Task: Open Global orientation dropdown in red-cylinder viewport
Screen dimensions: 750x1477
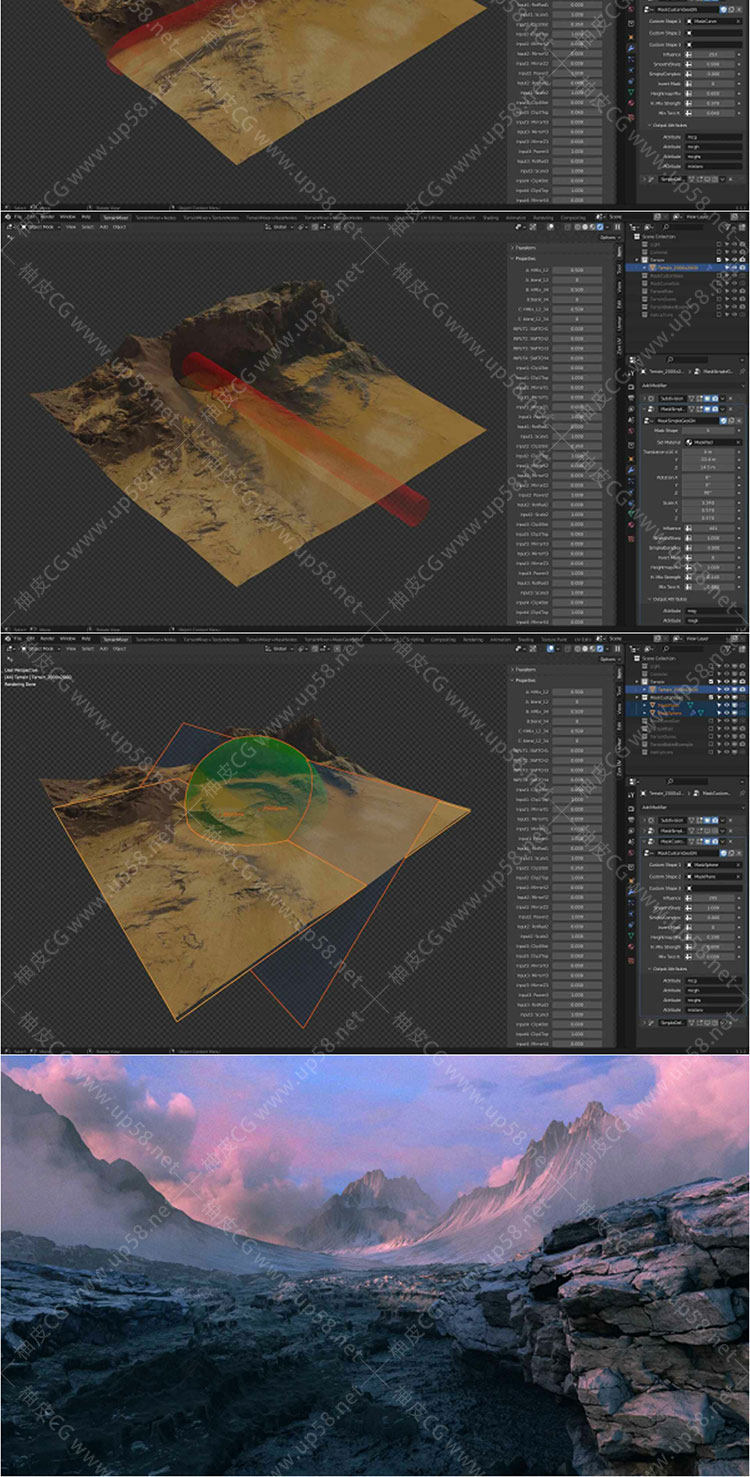Action: [279, 227]
